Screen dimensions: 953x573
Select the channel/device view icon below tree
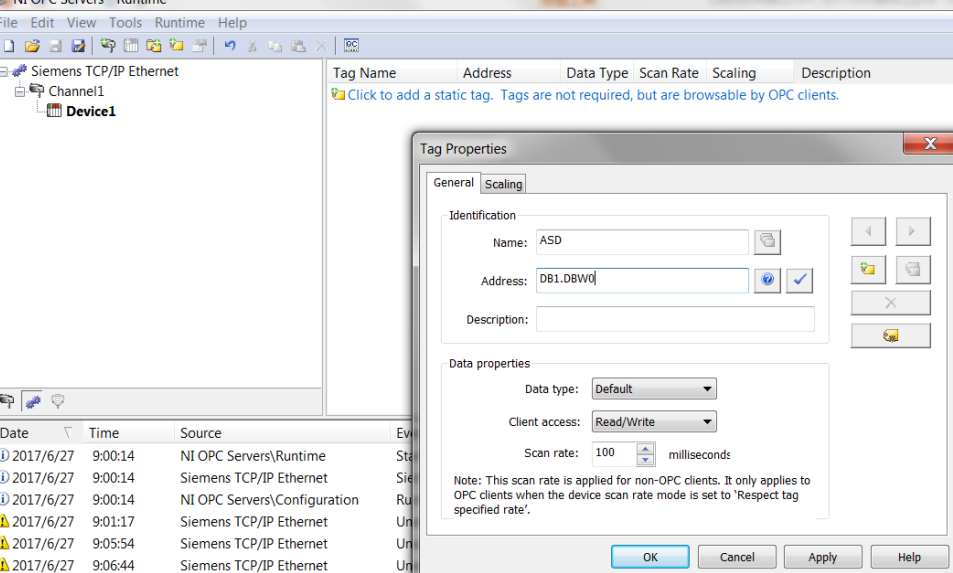7,401
